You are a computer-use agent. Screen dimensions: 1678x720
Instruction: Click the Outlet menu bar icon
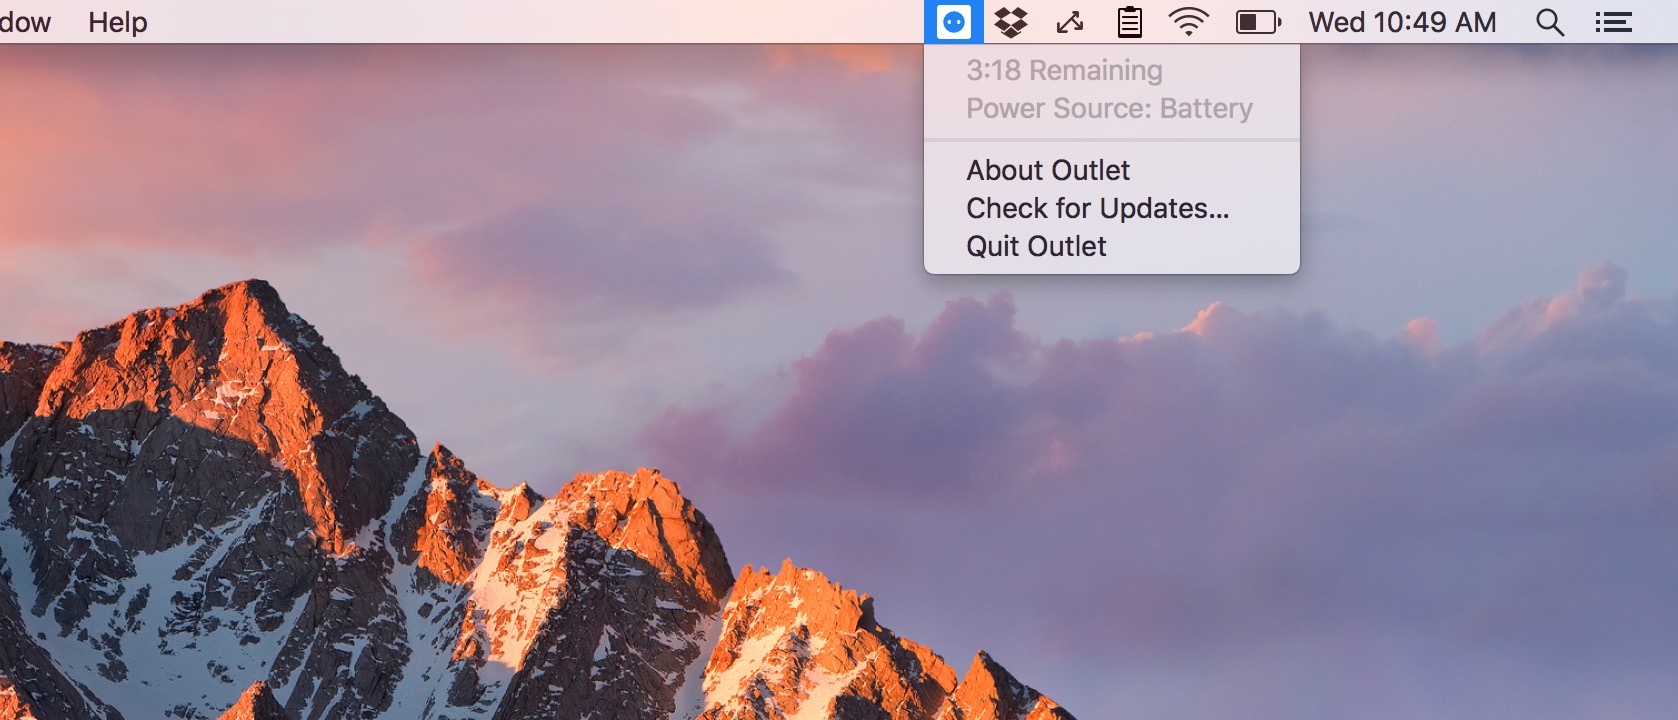954,22
